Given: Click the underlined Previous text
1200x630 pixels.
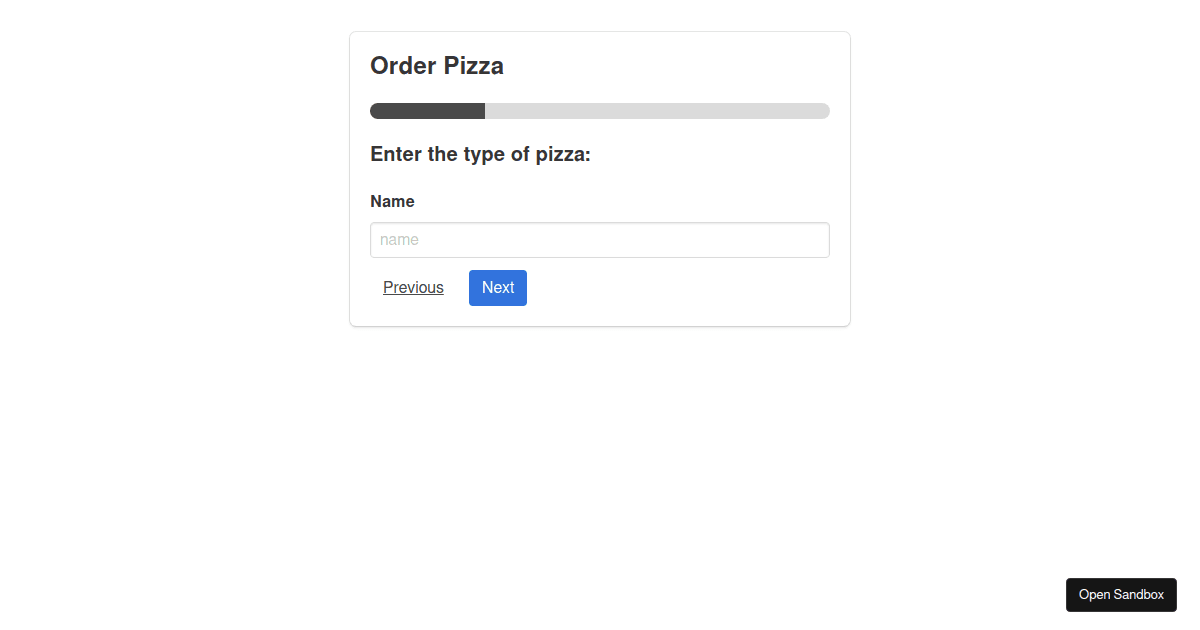Looking at the screenshot, I should (x=413, y=288).
